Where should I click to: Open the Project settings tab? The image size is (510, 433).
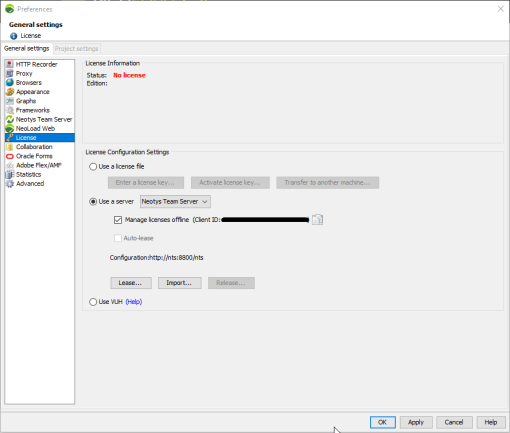77,49
